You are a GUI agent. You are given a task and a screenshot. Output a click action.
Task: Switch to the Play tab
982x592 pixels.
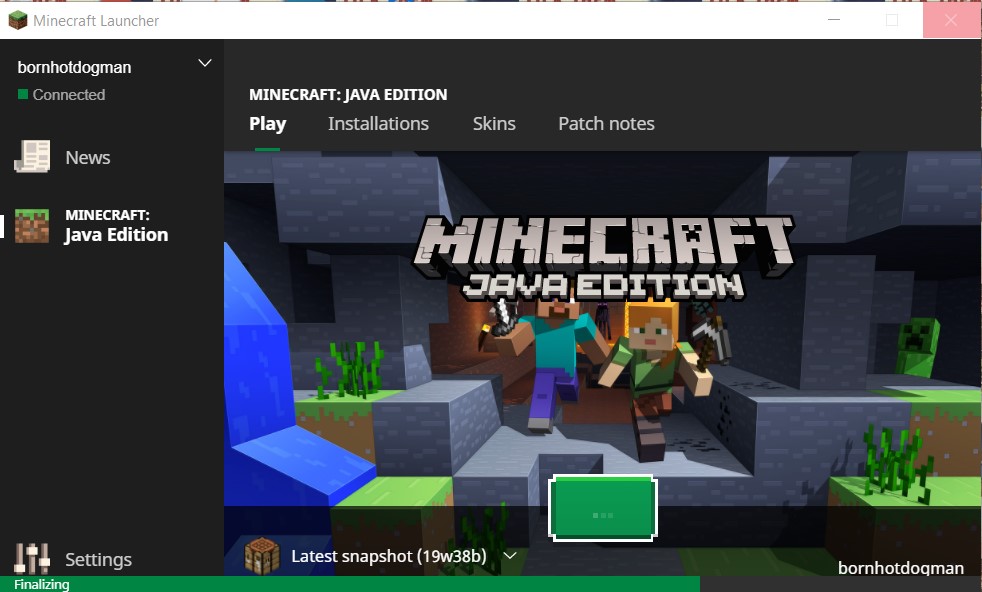(x=267, y=123)
